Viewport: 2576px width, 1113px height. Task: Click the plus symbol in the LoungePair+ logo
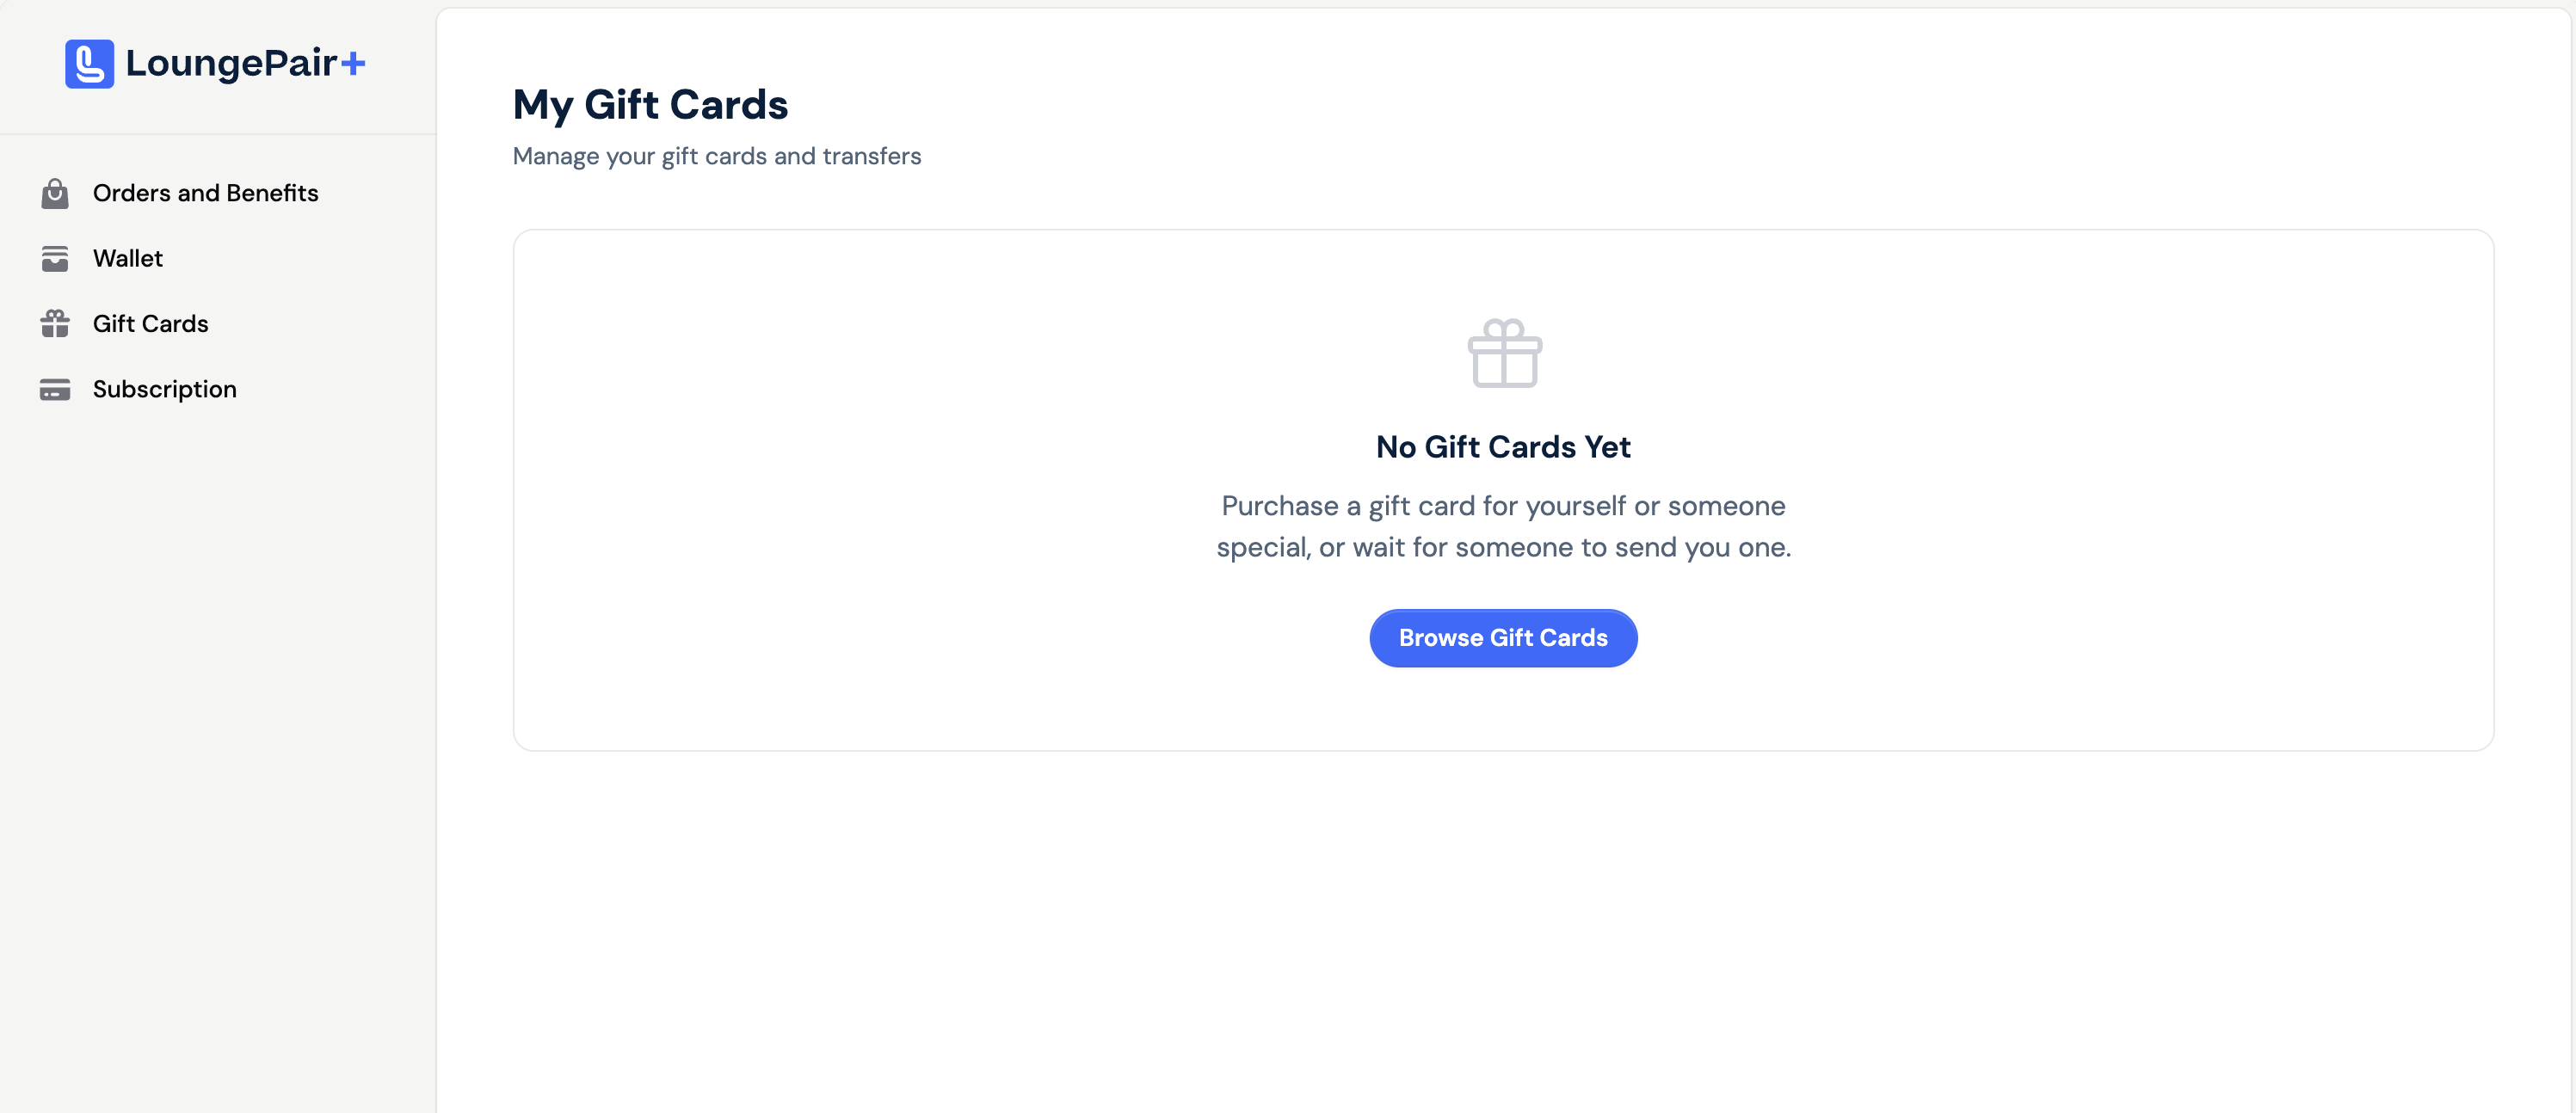pyautogui.click(x=355, y=63)
